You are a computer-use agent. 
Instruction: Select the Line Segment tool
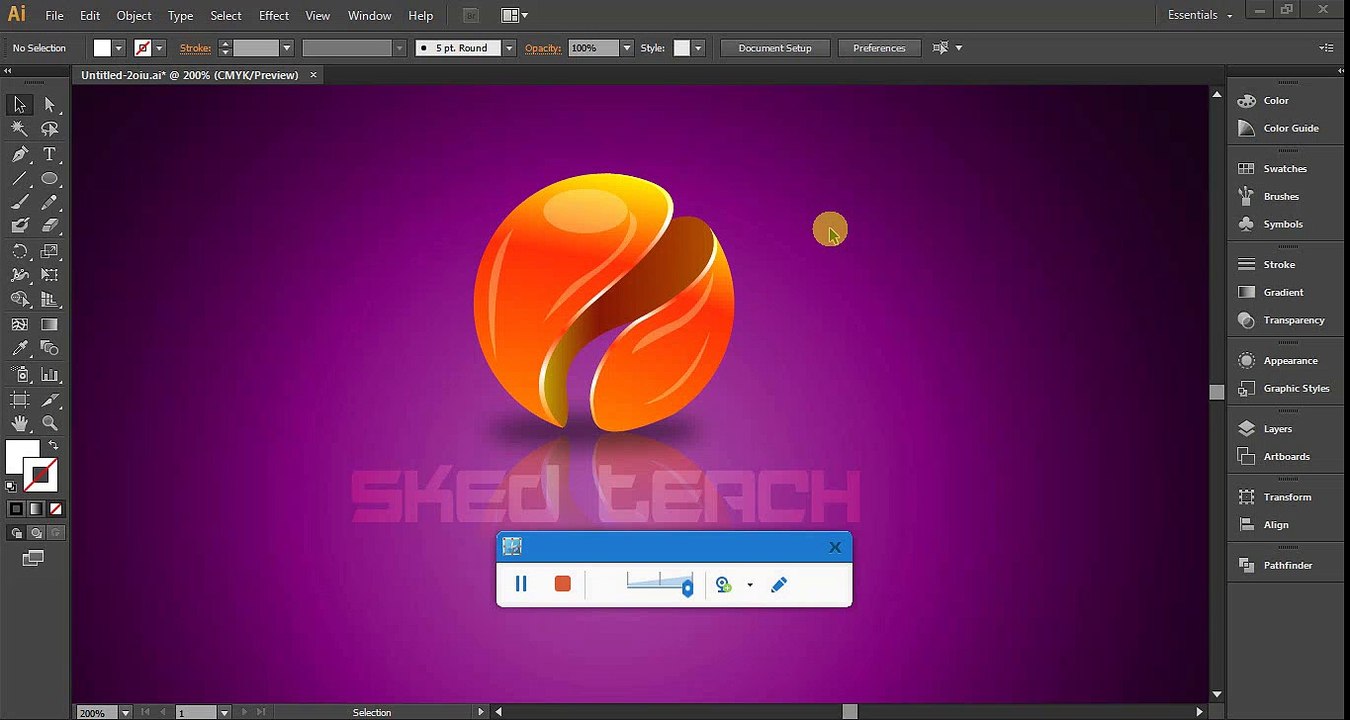coord(19,178)
